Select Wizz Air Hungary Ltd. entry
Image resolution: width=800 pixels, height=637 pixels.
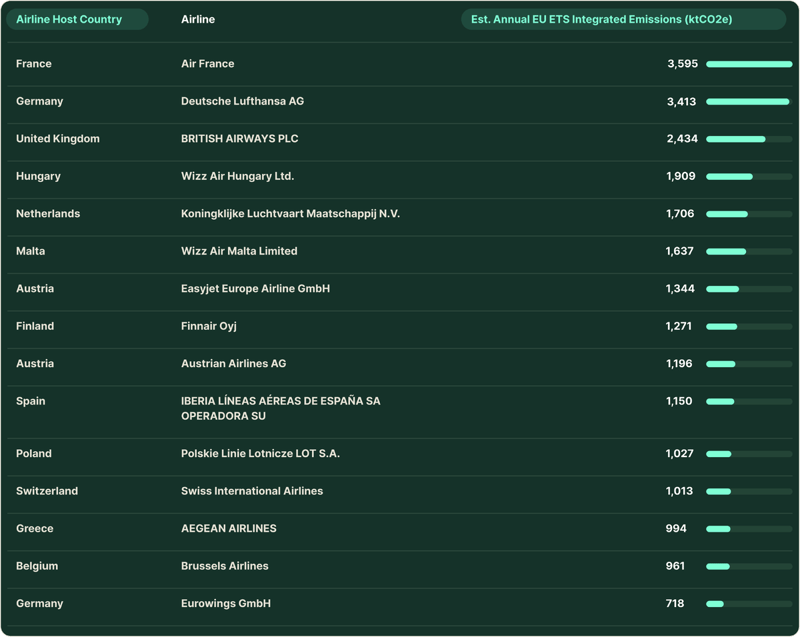click(x=238, y=176)
